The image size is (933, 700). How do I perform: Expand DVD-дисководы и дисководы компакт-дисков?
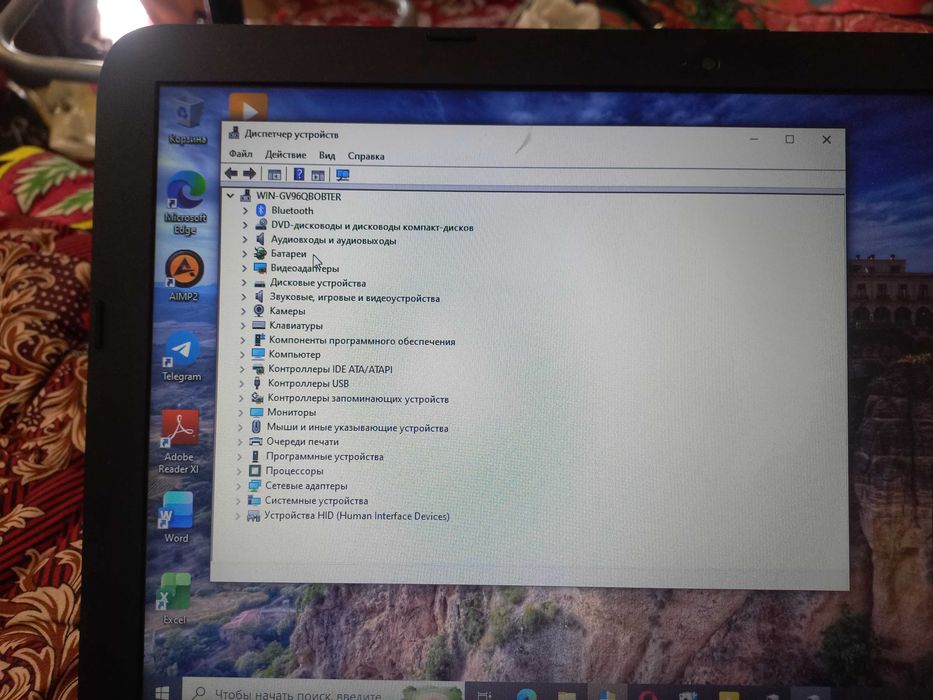(x=245, y=225)
